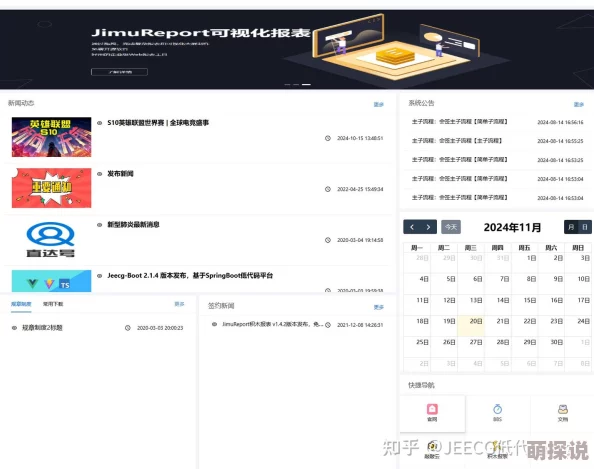Select 1日 of November in calendar
The width and height of the screenshot is (594, 469).
coord(525,263)
